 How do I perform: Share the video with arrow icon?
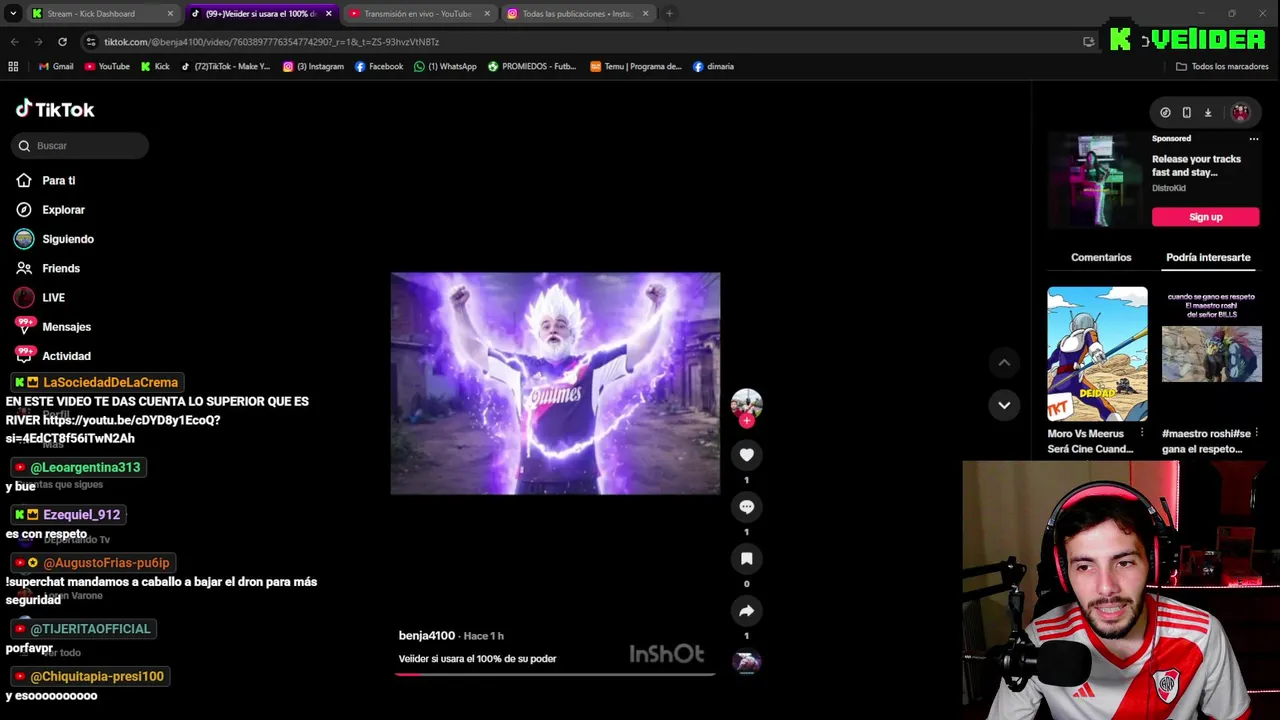746,611
